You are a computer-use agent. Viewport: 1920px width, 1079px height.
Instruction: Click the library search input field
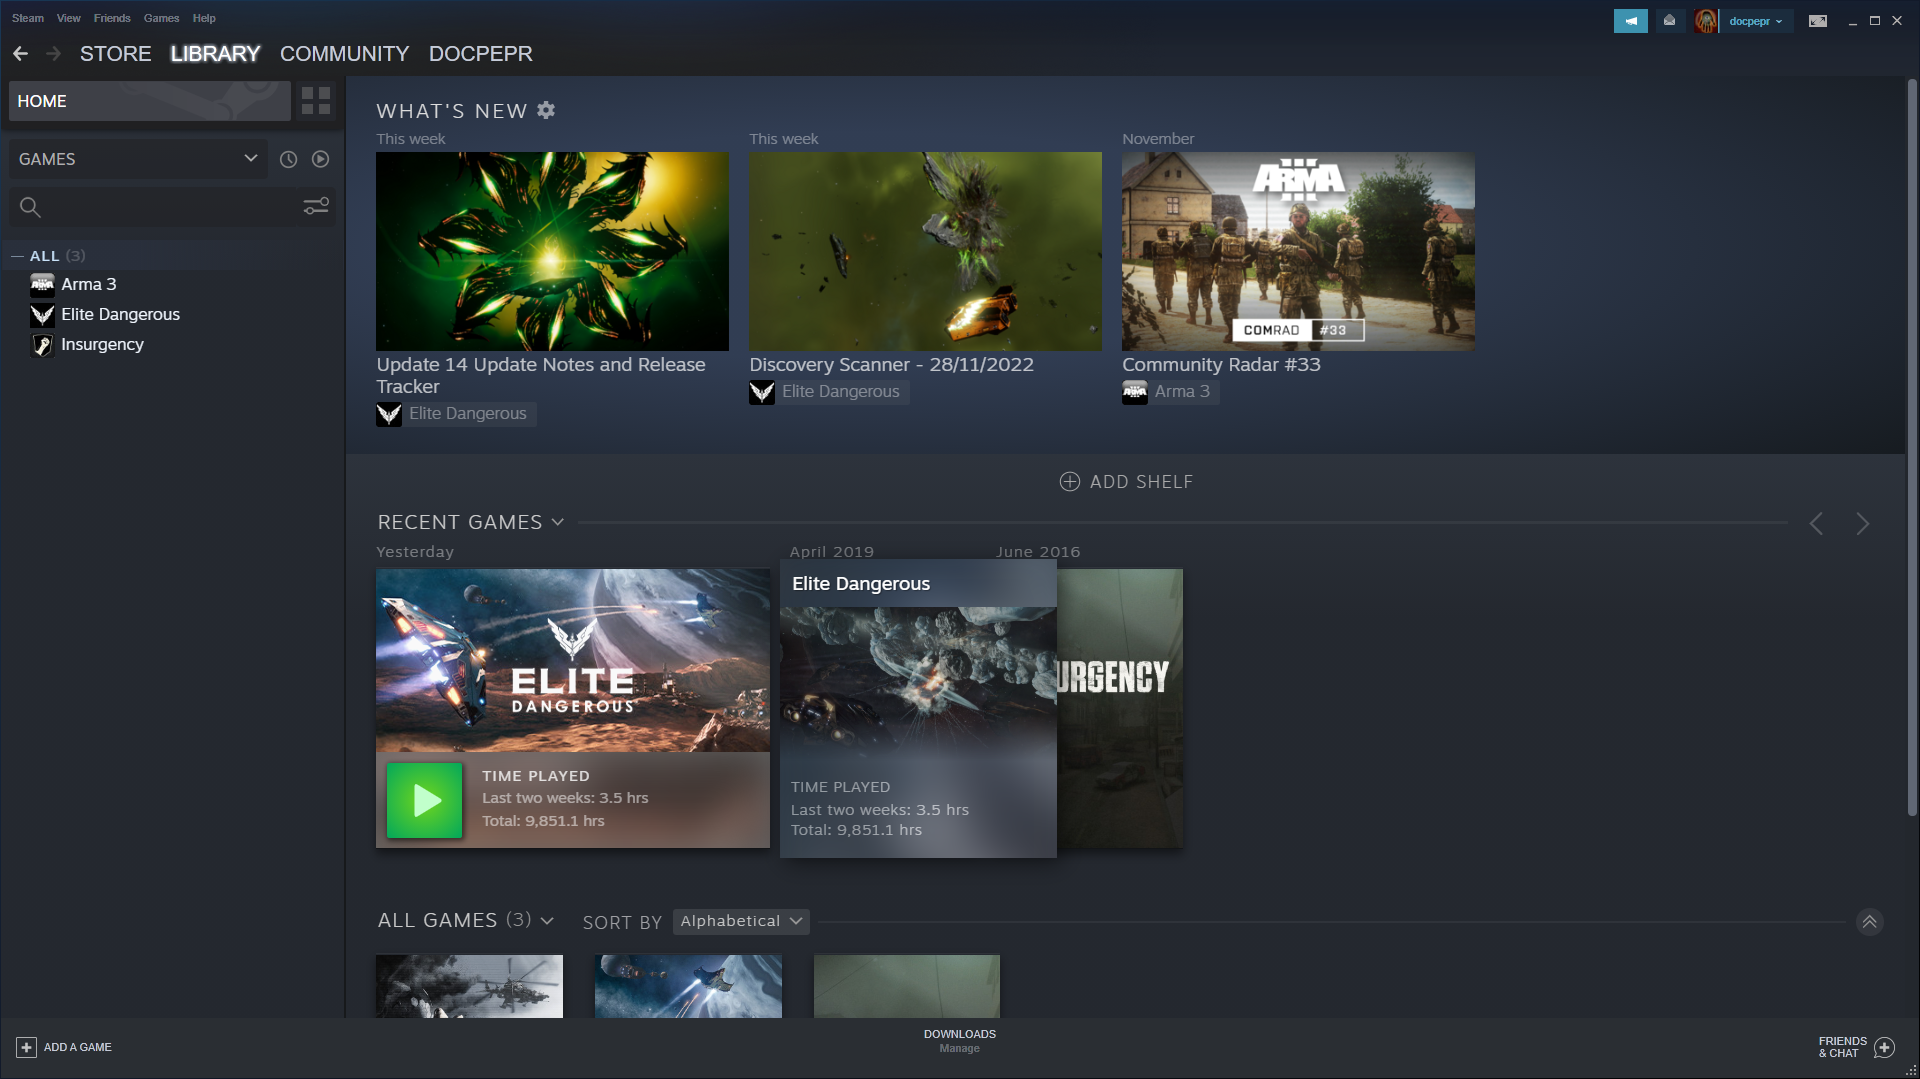[170, 207]
